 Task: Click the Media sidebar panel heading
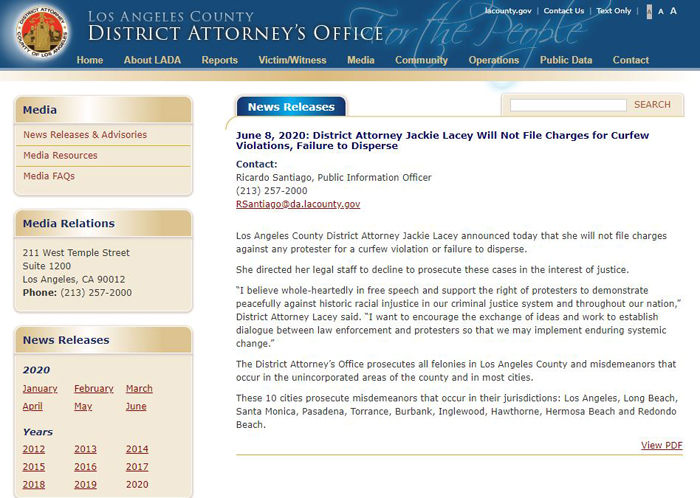coord(40,110)
